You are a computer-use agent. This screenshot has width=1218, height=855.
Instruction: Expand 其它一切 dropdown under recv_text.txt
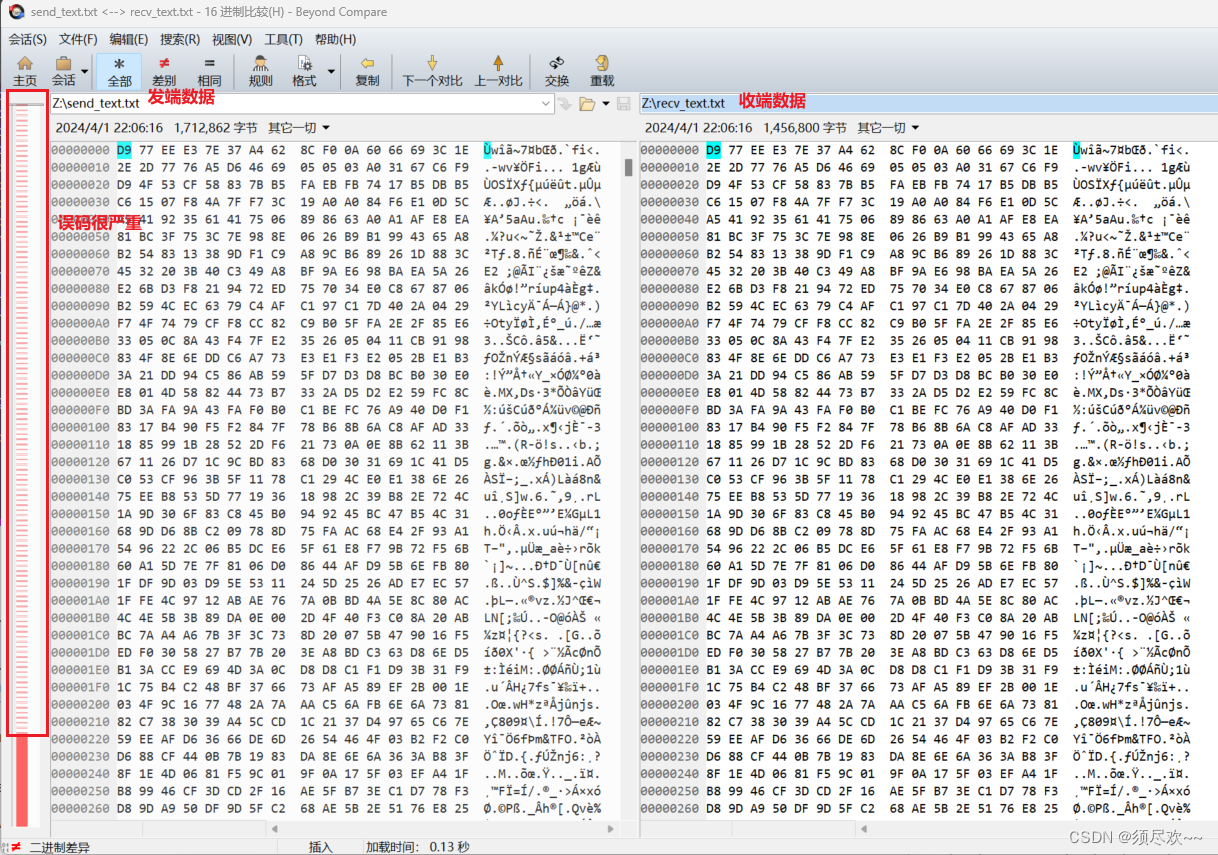[888, 128]
